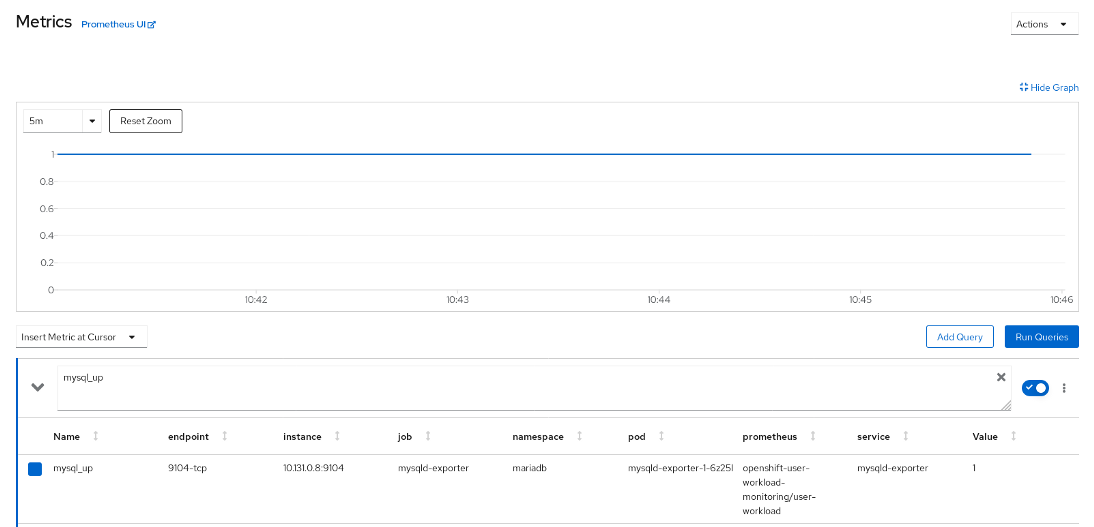Sort table by instance column arrows
Image resolution: width=1094 pixels, height=527 pixels.
coord(337,436)
